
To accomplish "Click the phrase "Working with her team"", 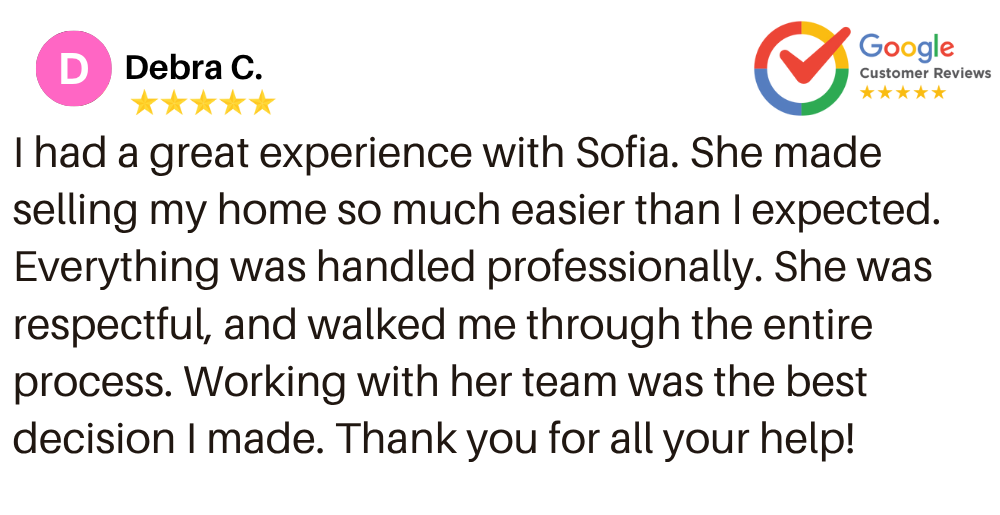I will click(x=401, y=382).
